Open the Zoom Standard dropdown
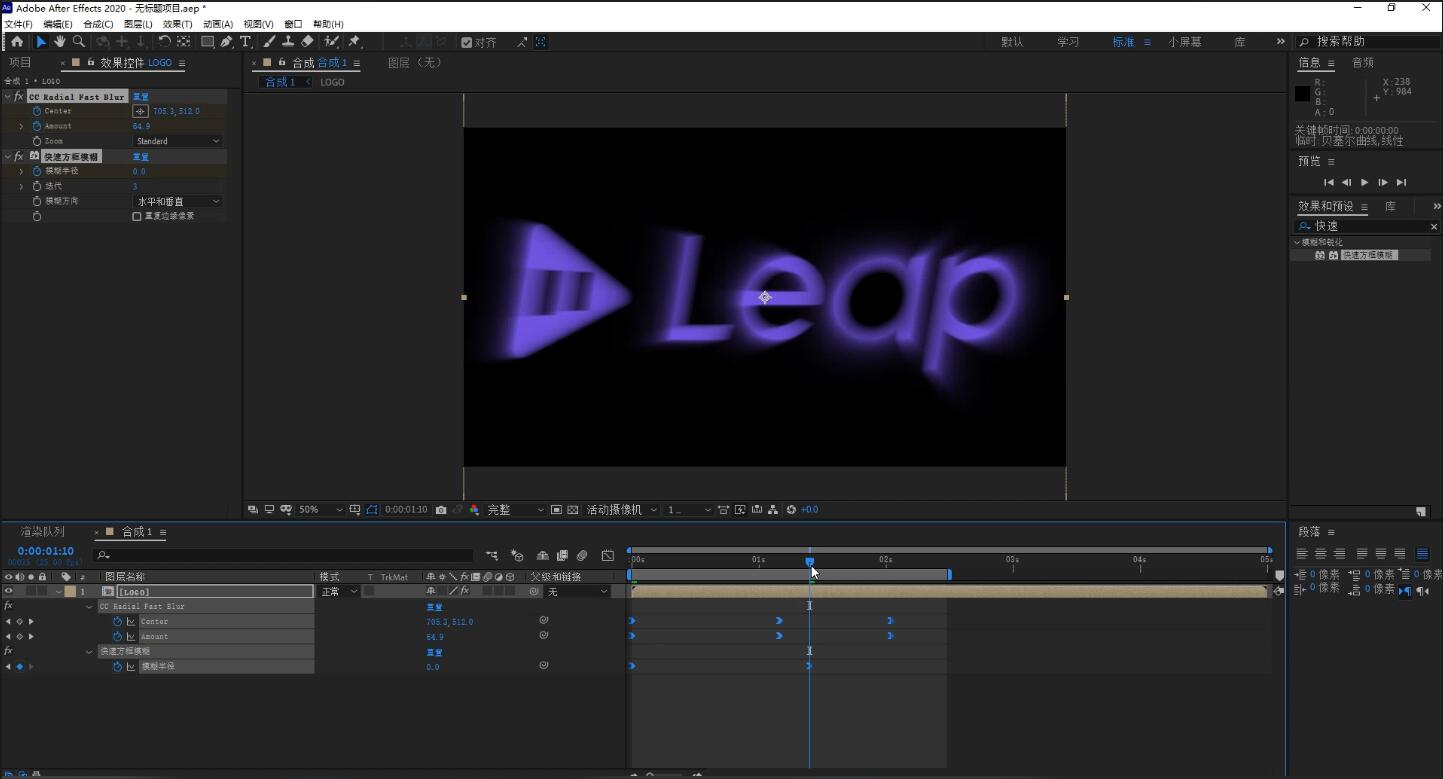The height and width of the screenshot is (779, 1443). pos(177,141)
